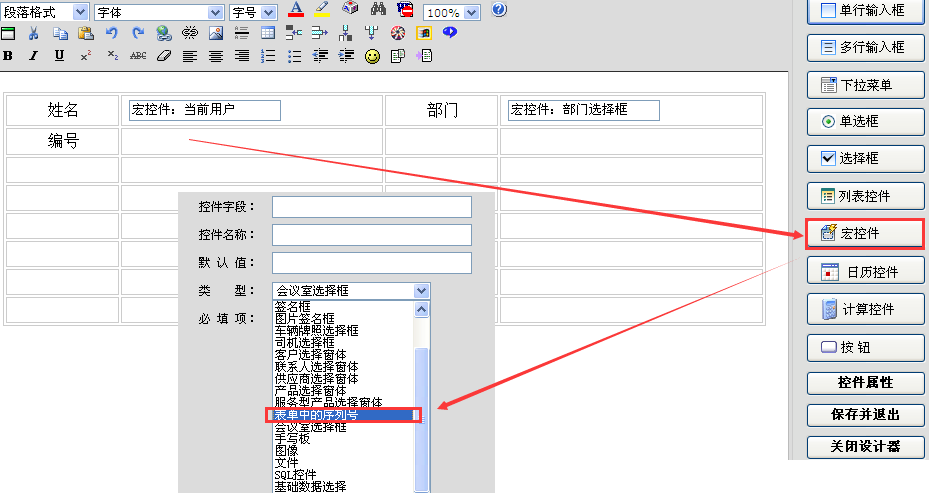This screenshot has height=496, width=930.
Task: Apply subscript formatting
Action: [x=112, y=56]
